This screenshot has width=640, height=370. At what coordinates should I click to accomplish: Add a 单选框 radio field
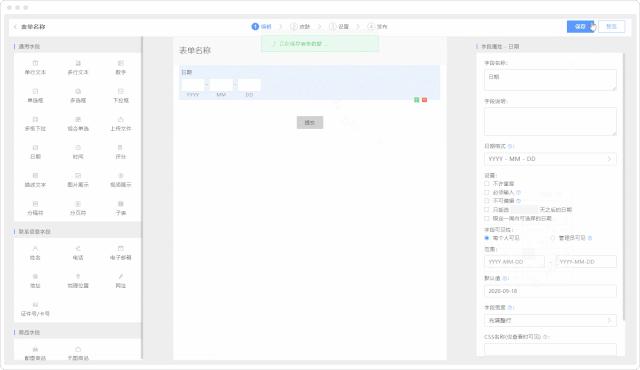(x=35, y=96)
